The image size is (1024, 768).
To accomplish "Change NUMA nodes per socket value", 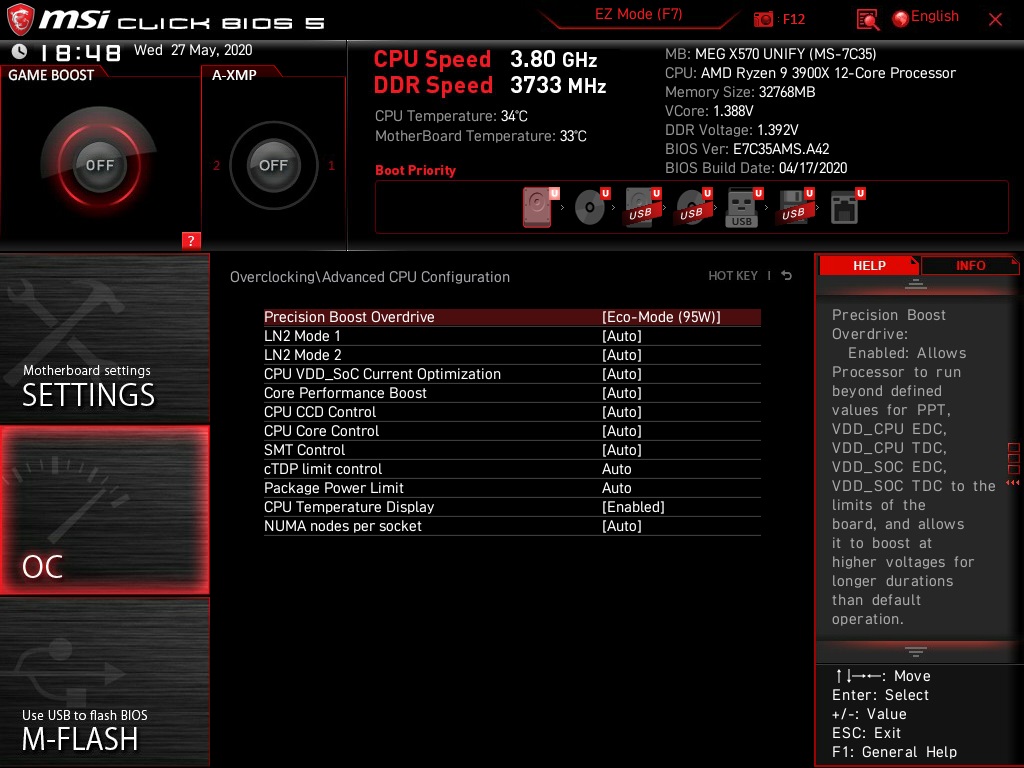I will (622, 526).
